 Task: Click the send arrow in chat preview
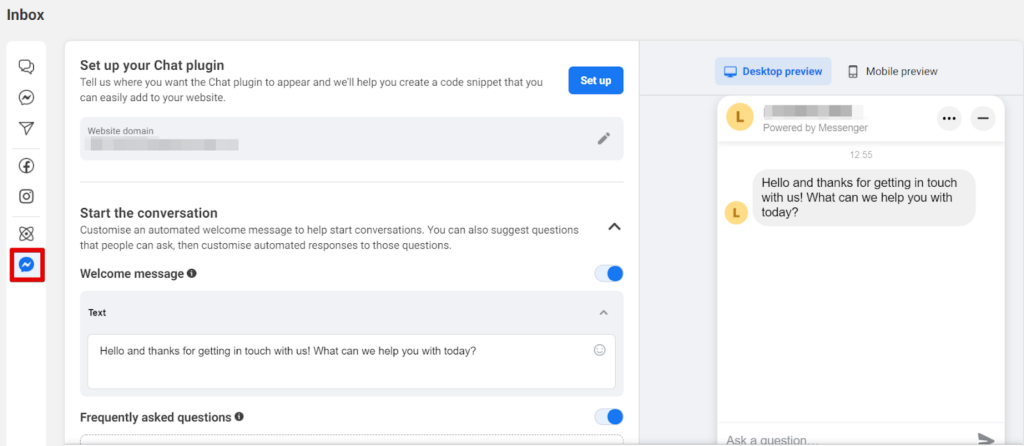[986, 439]
